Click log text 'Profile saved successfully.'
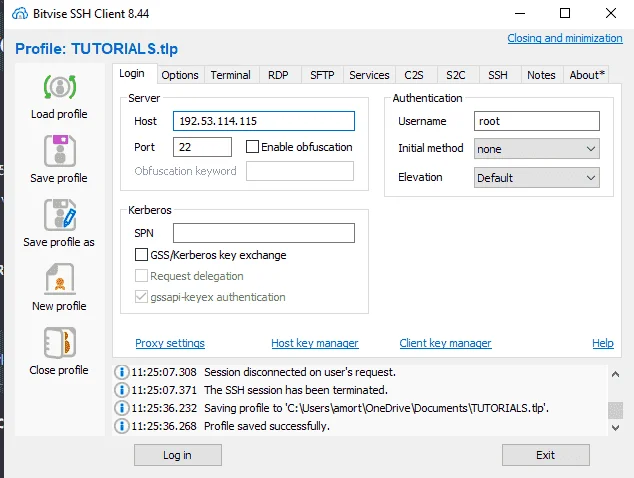634x478 pixels. click(x=267, y=426)
